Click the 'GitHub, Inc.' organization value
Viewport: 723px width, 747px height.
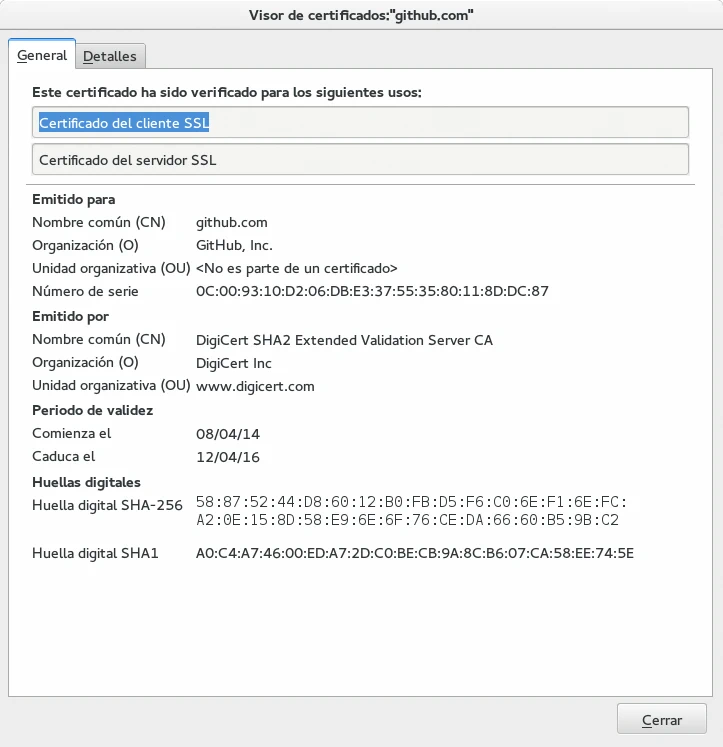click(x=234, y=245)
